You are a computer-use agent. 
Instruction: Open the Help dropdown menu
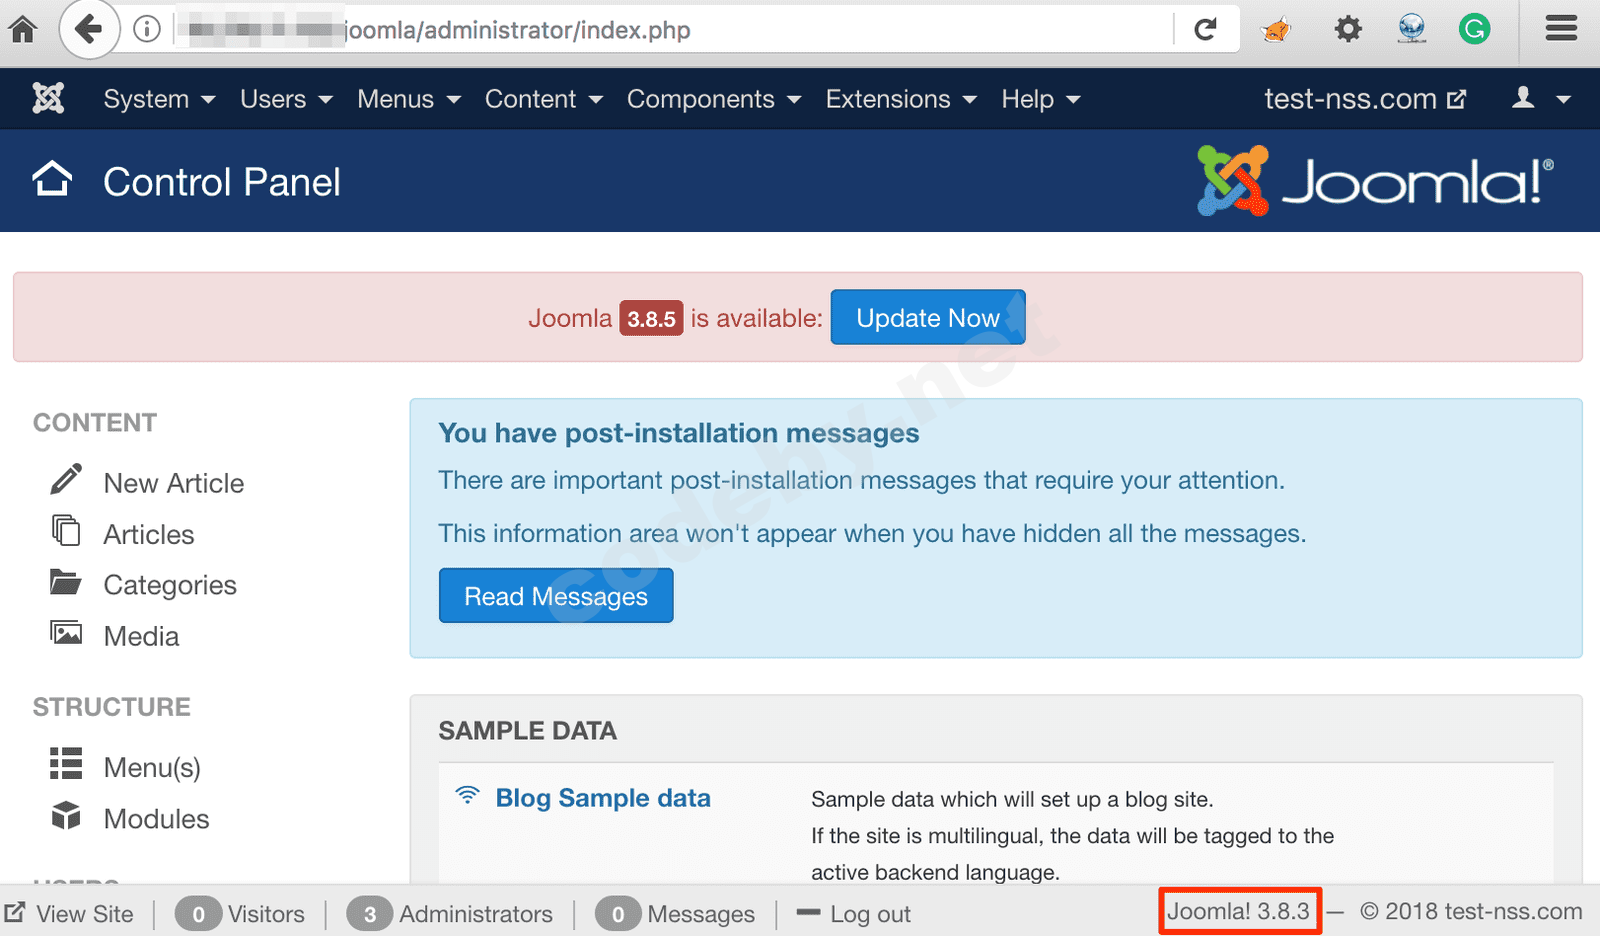[1041, 99]
